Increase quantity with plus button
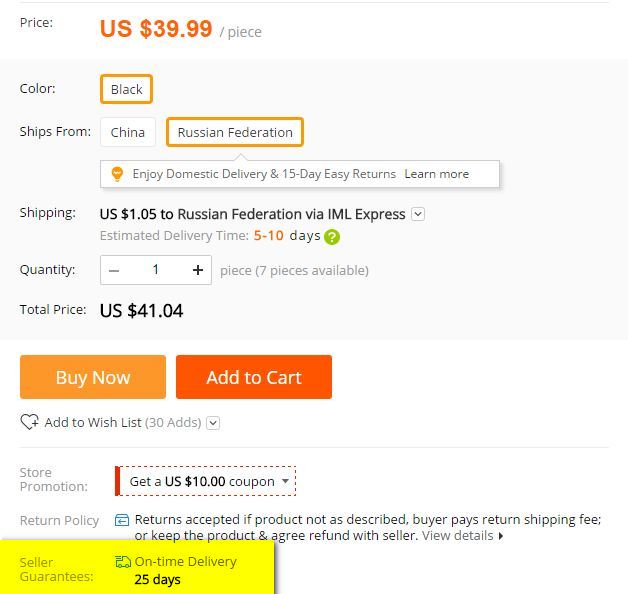 point(198,270)
